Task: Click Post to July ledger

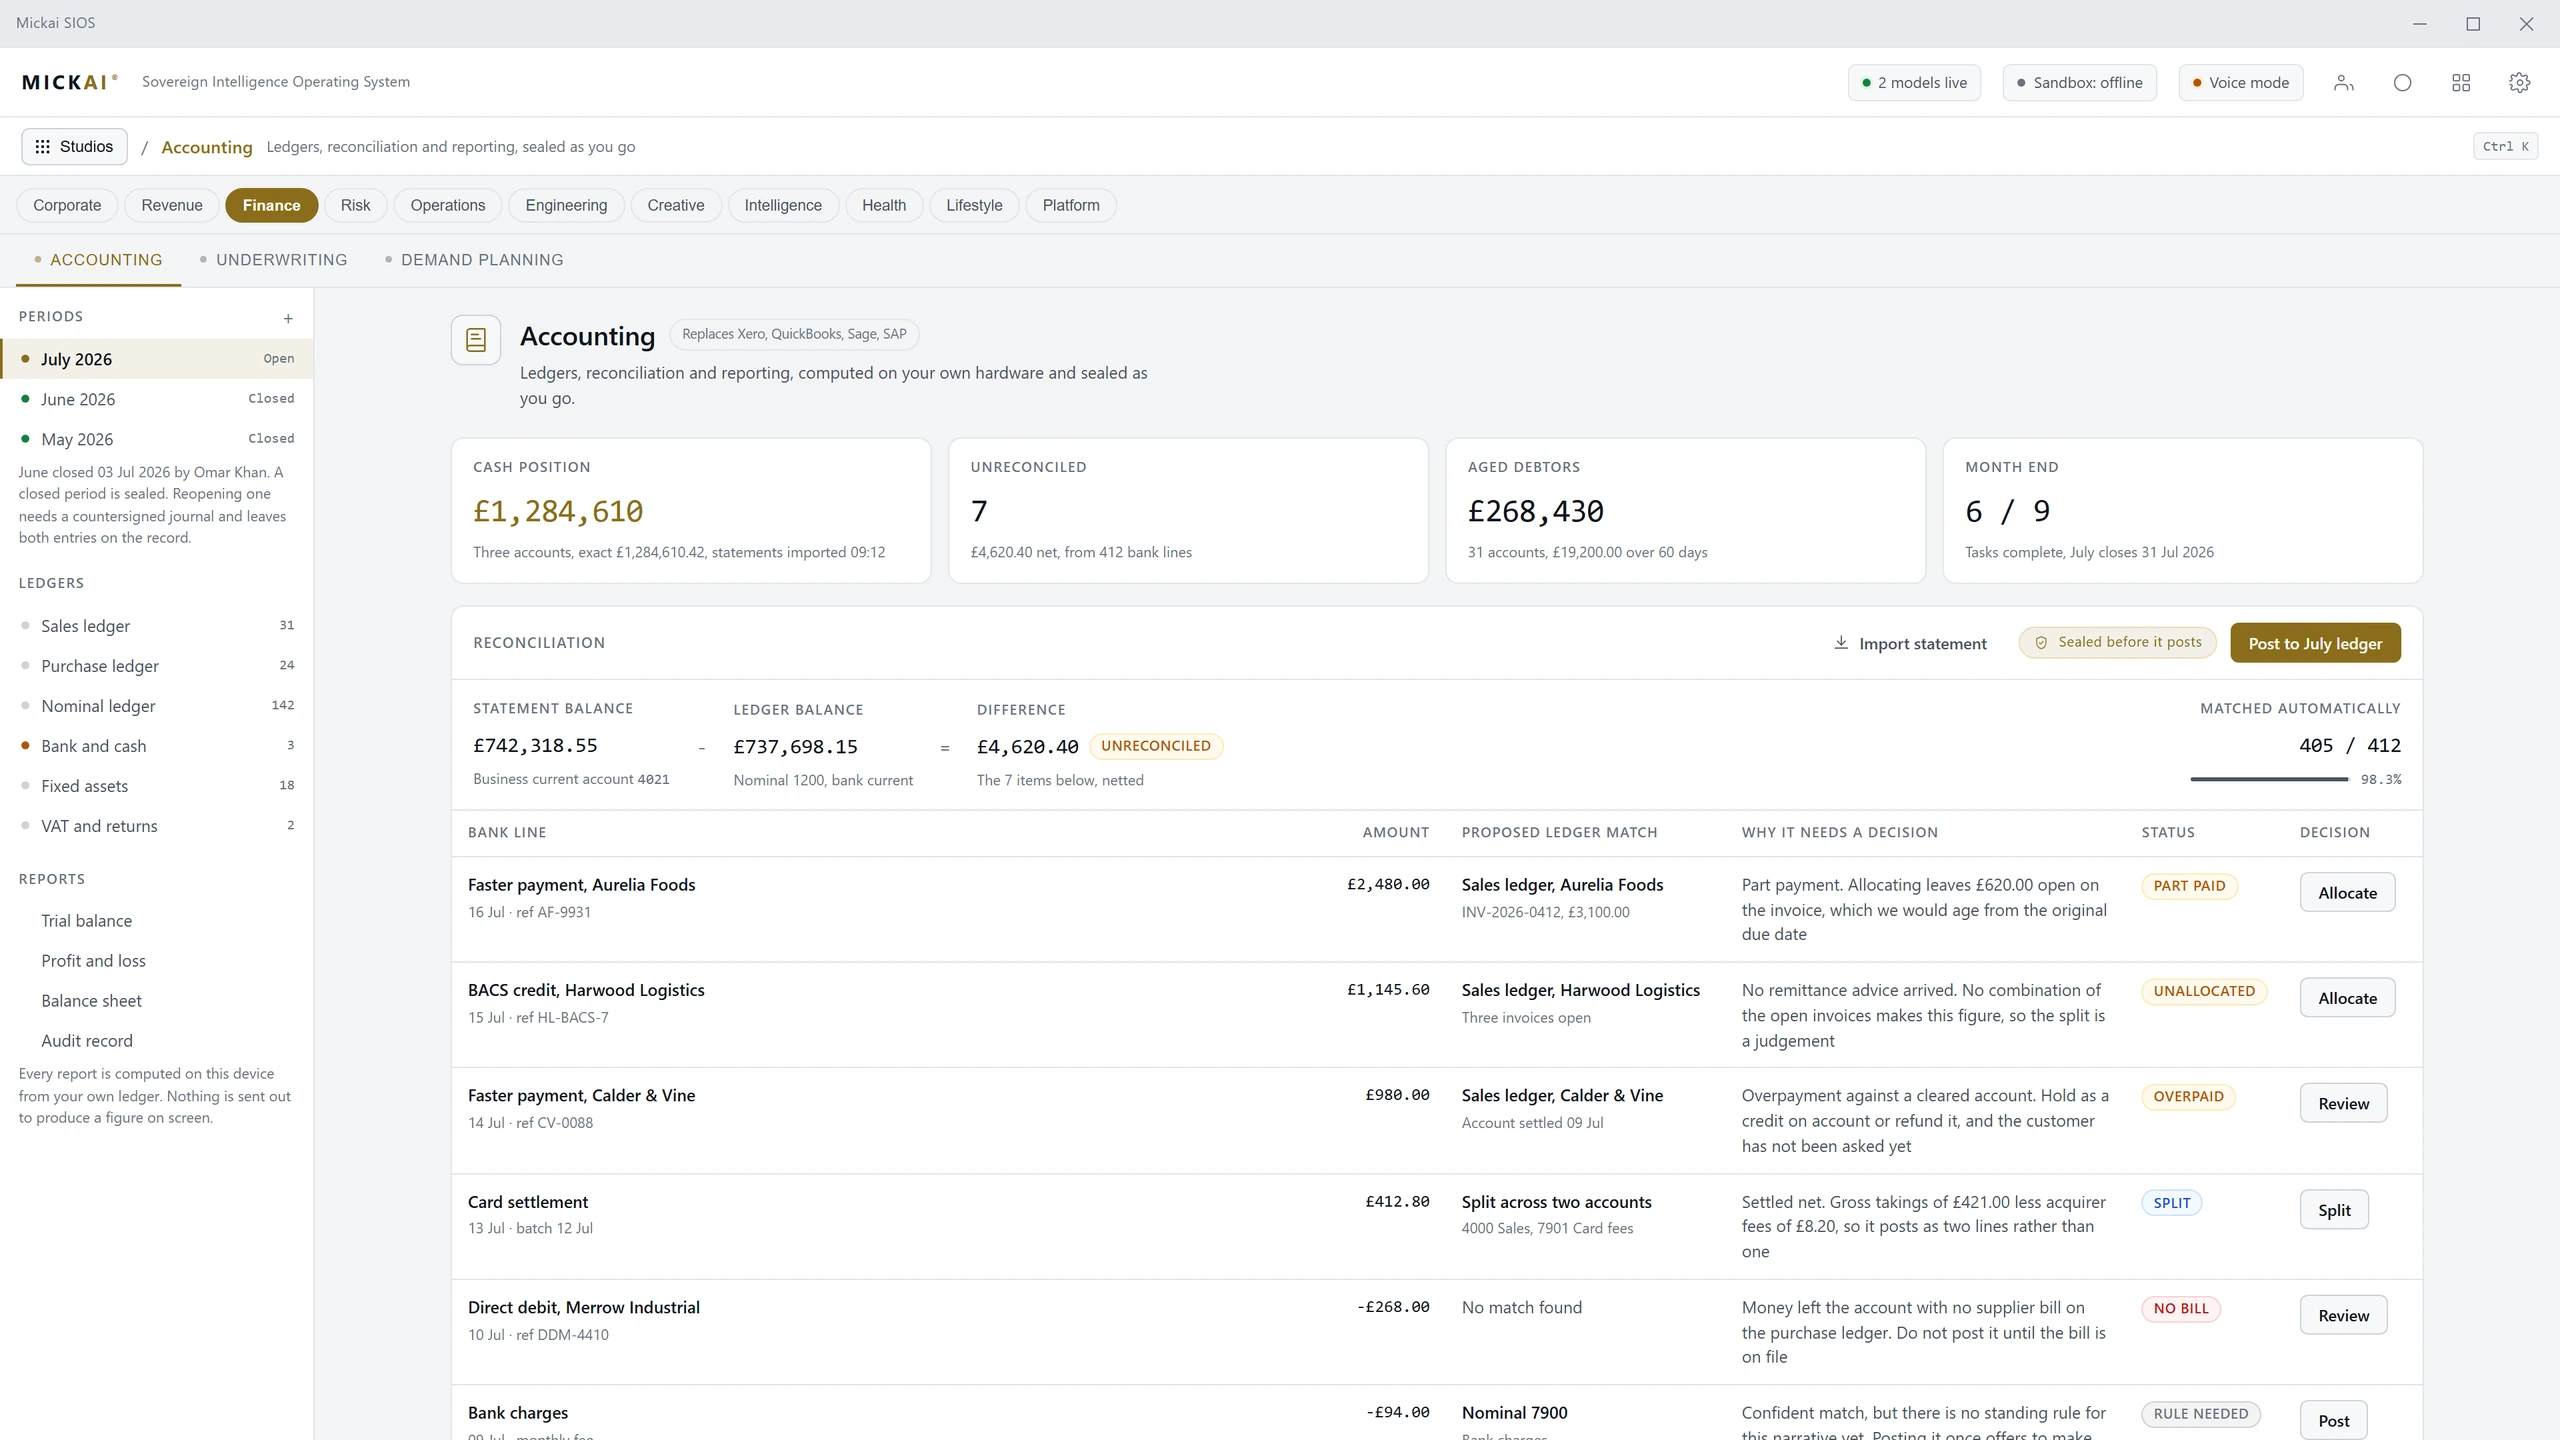Action: click(2315, 643)
